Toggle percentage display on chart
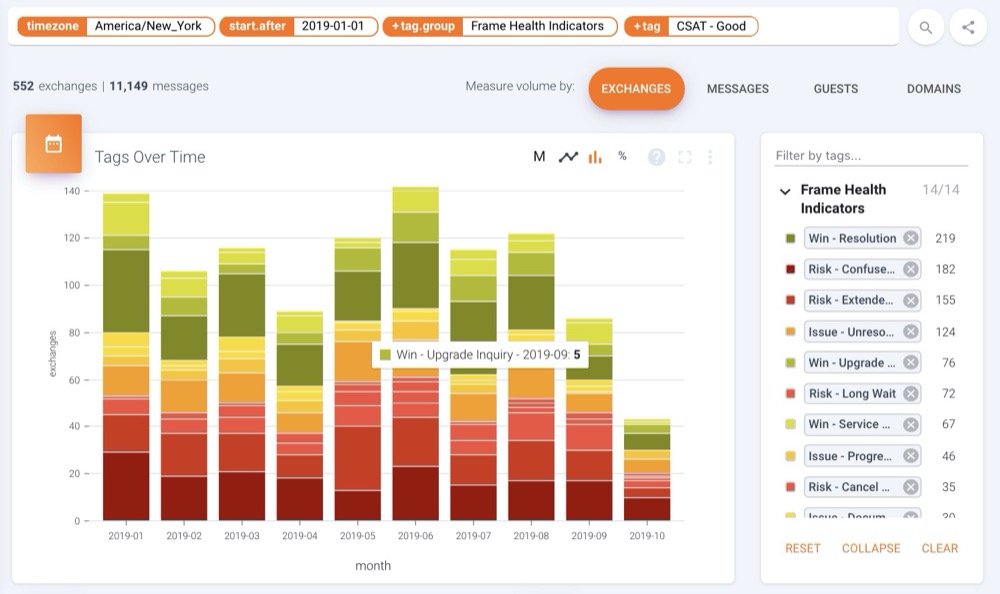1000x594 pixels. [x=622, y=156]
